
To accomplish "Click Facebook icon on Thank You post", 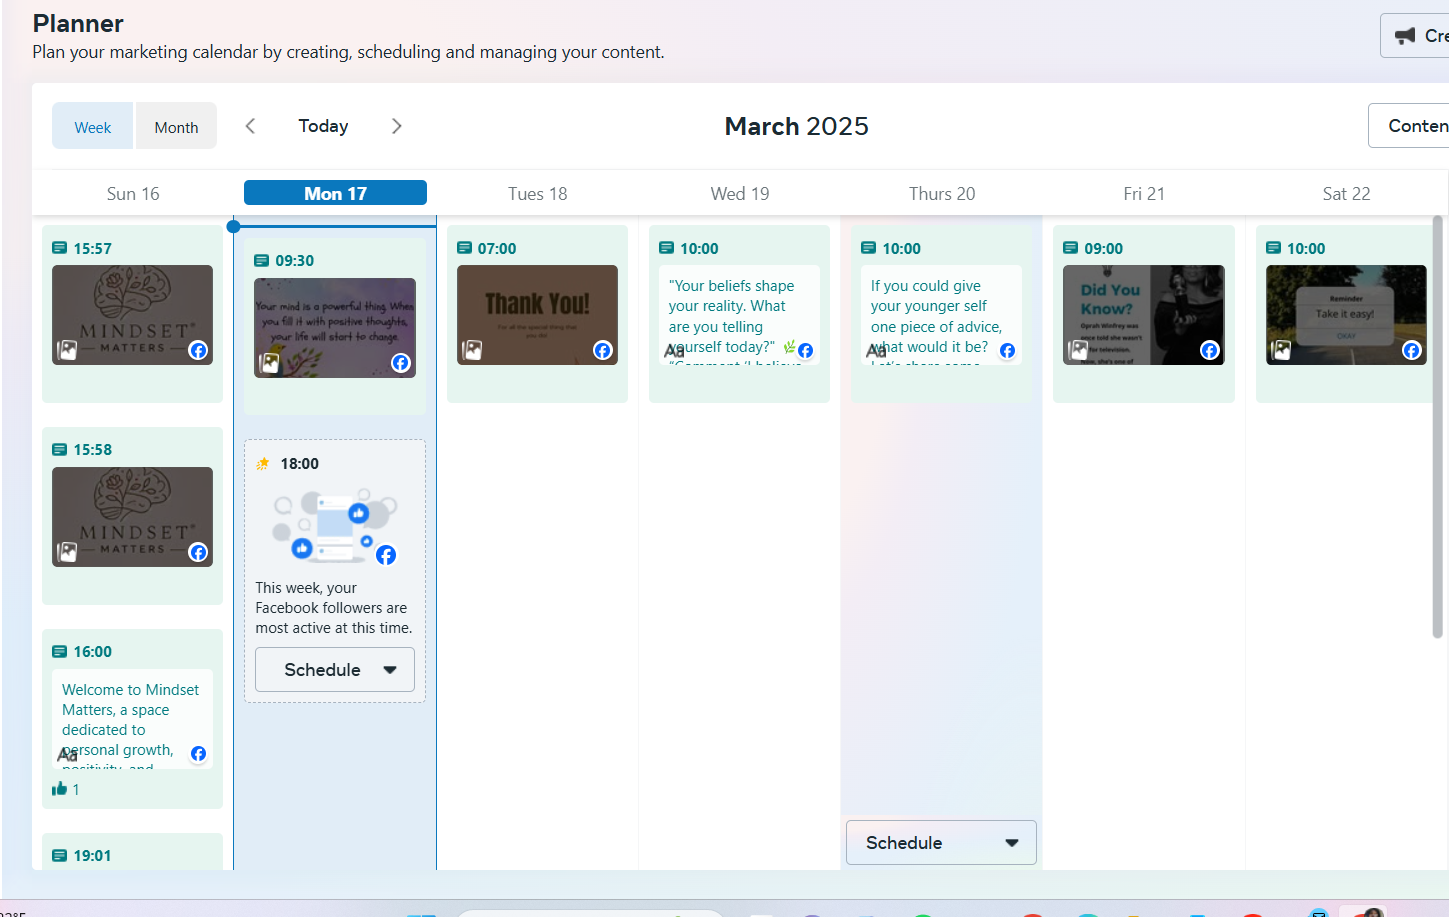I will (602, 350).
